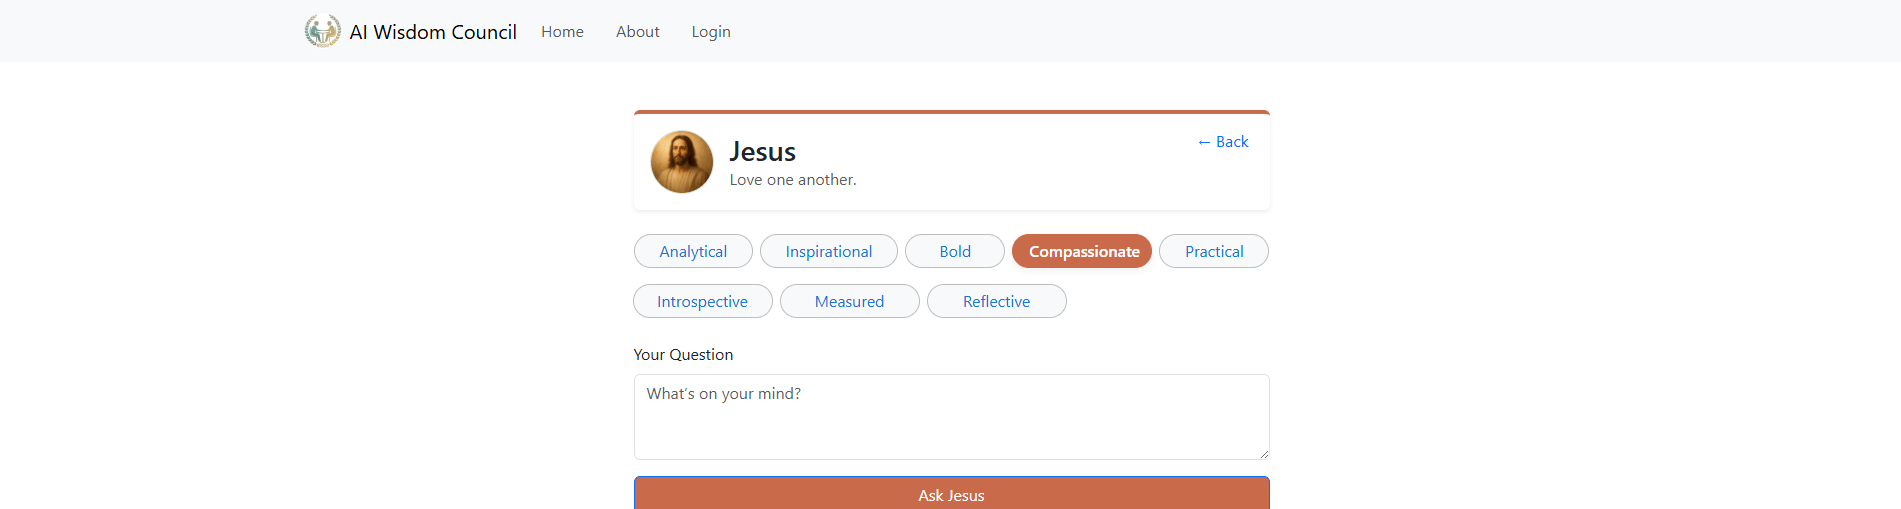
Task: Click the AI Wisdom Council logo icon
Action: (322, 31)
